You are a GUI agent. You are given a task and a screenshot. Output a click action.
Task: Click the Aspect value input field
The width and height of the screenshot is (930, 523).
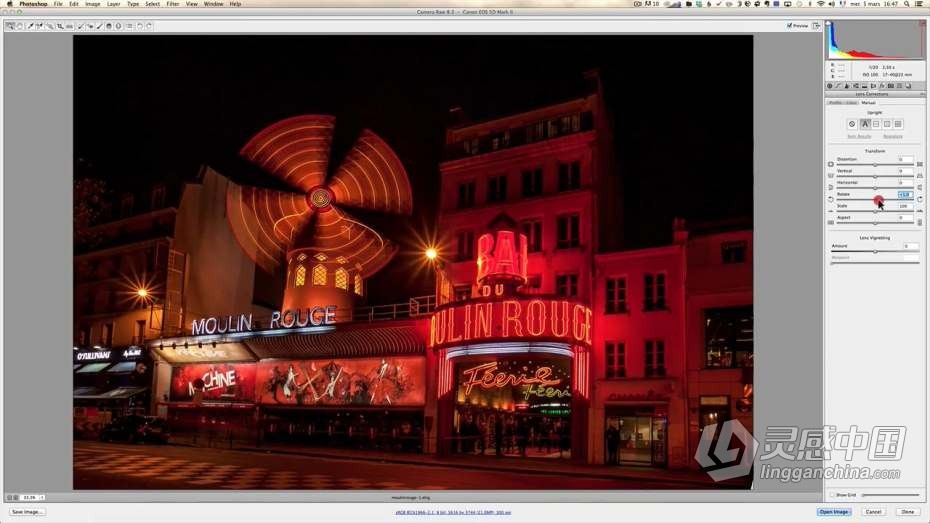click(905, 218)
